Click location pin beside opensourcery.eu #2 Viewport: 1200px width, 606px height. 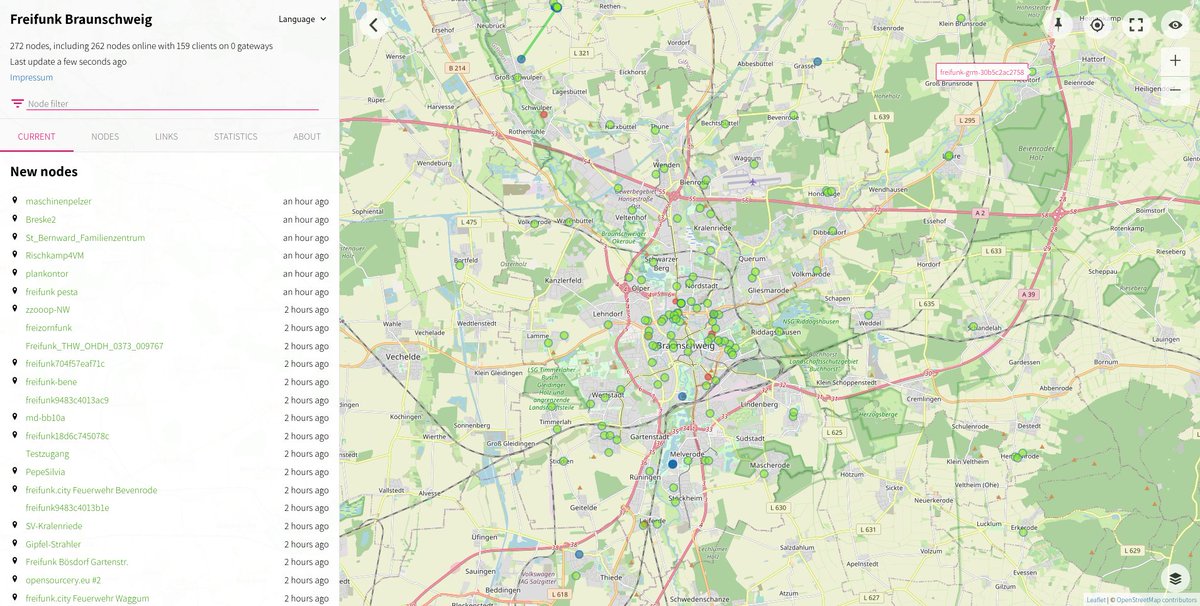pos(15,578)
